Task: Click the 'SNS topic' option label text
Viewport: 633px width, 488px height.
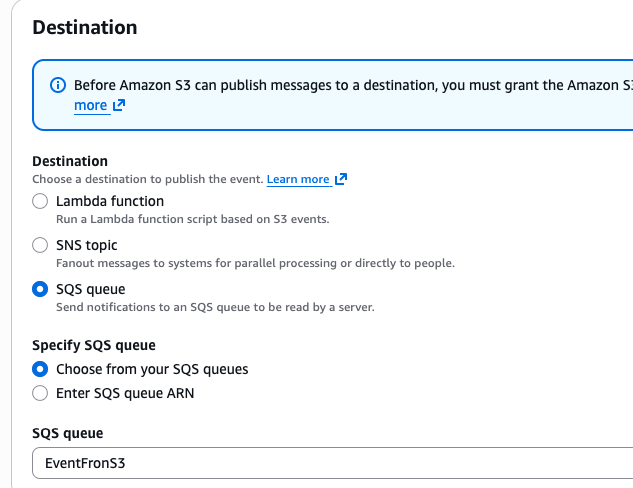Action: point(86,245)
